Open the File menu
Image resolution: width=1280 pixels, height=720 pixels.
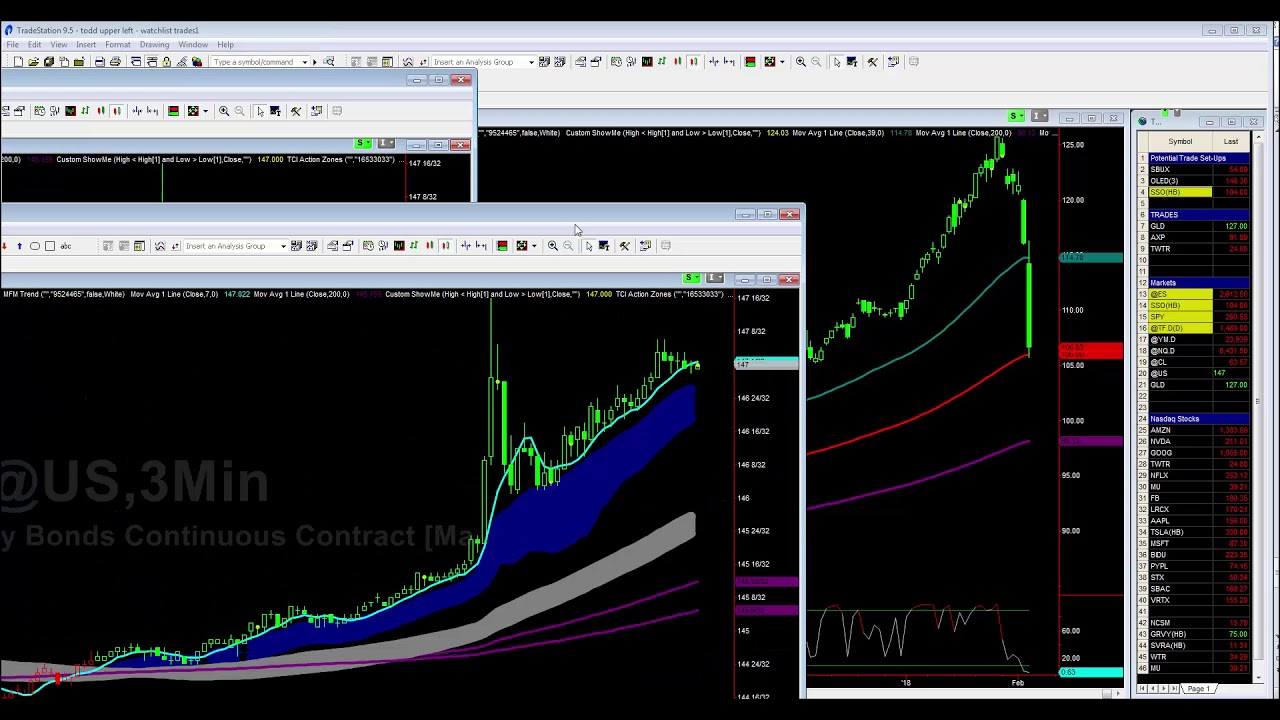(x=11, y=45)
